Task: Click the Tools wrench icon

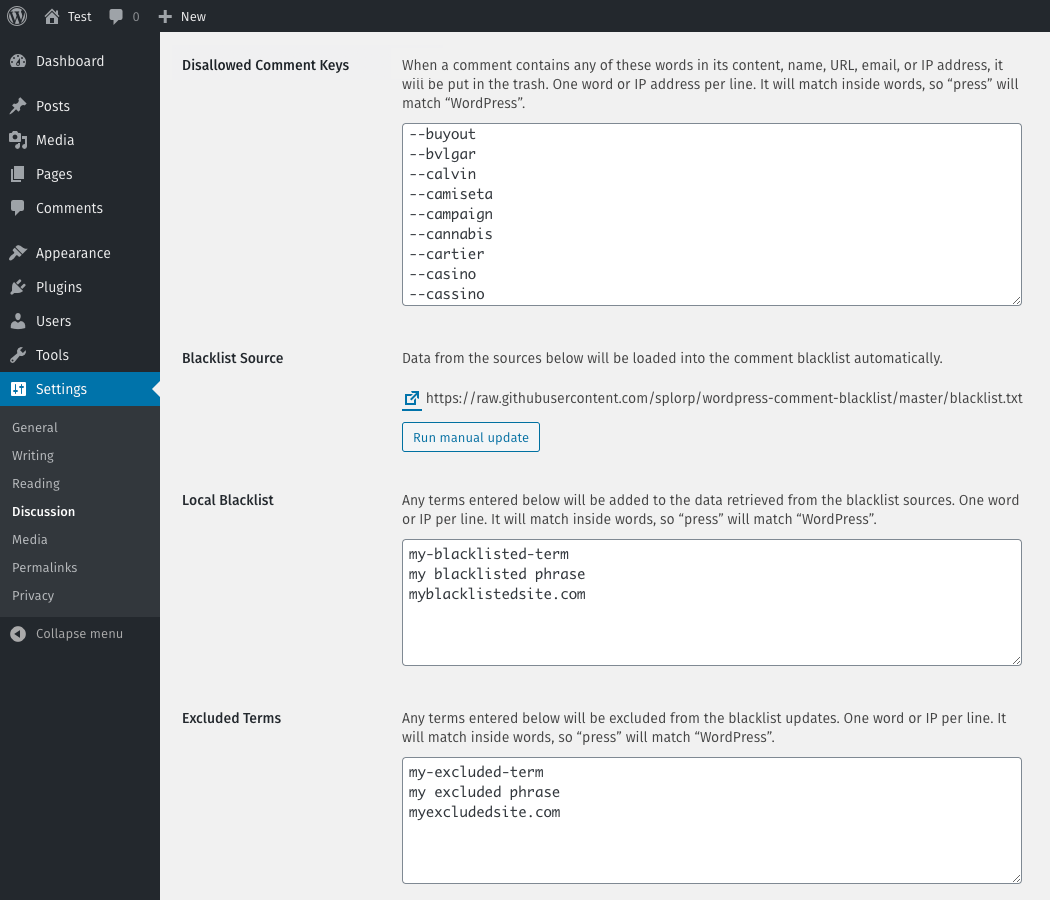Action: (x=18, y=355)
